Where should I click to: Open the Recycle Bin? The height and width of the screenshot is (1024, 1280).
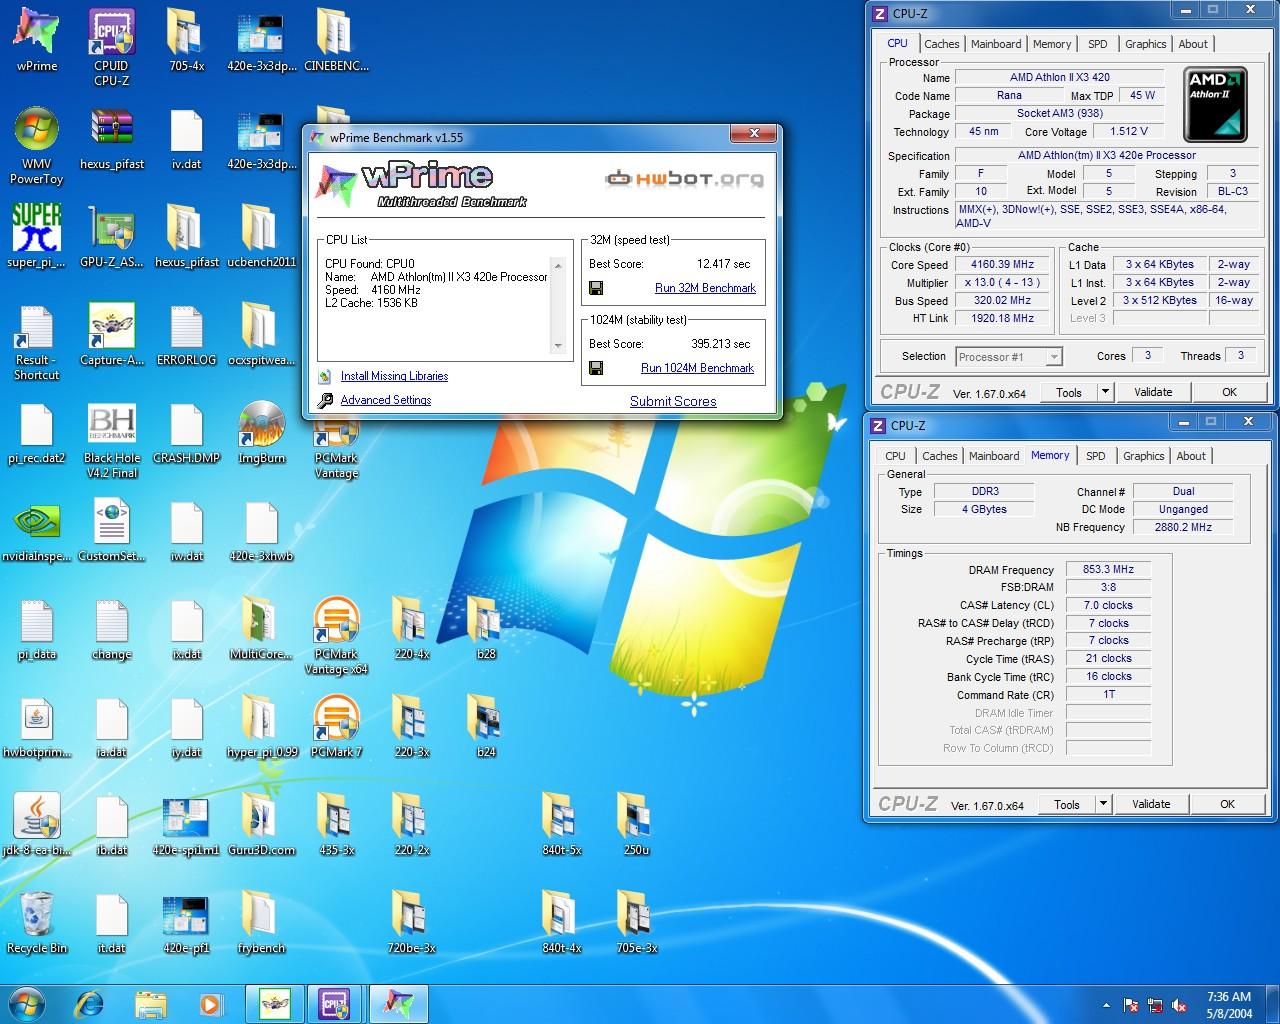click(36, 922)
